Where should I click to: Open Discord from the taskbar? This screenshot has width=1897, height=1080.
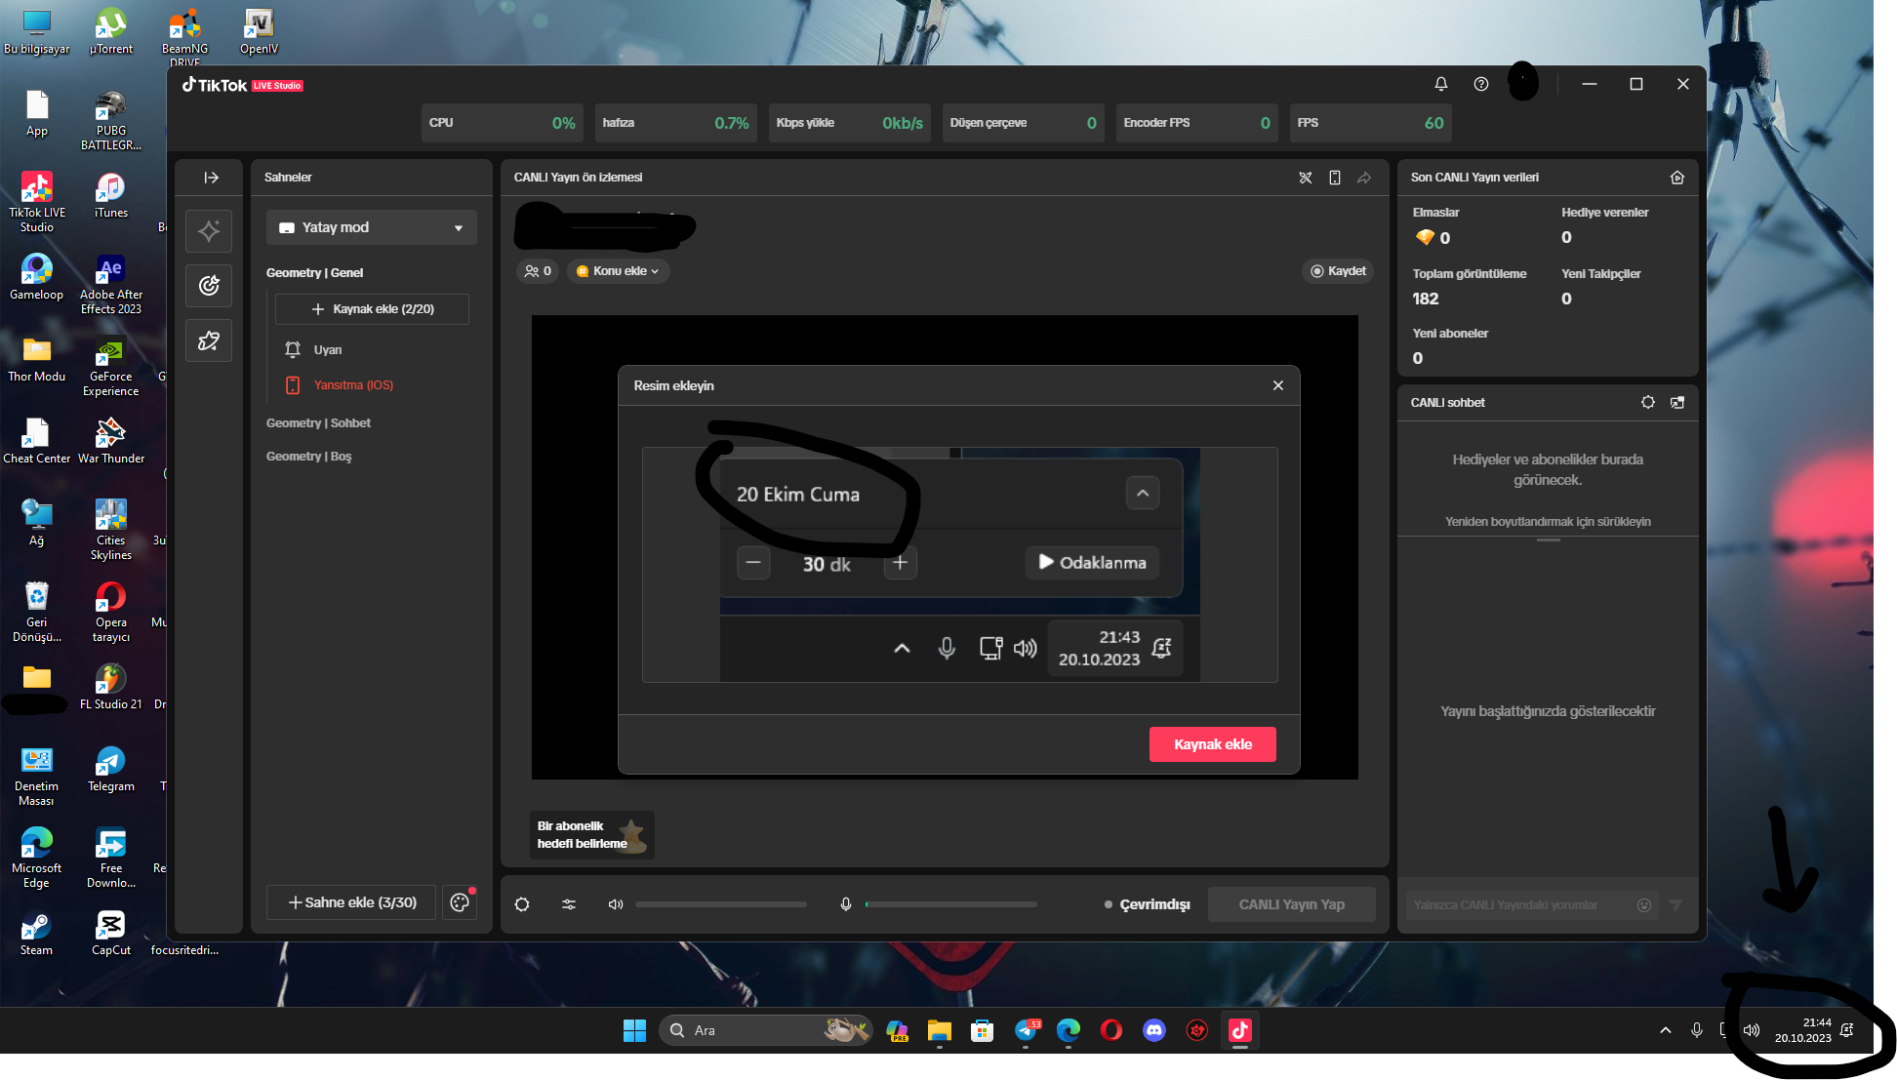coord(1154,1030)
